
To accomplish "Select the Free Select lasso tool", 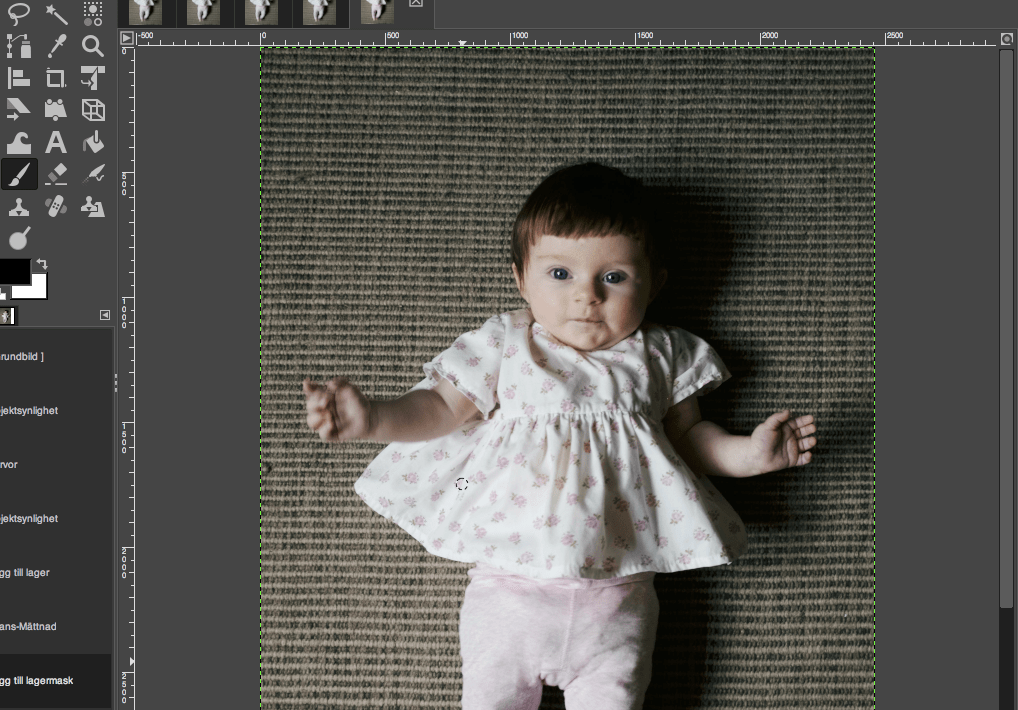I will (x=20, y=13).
